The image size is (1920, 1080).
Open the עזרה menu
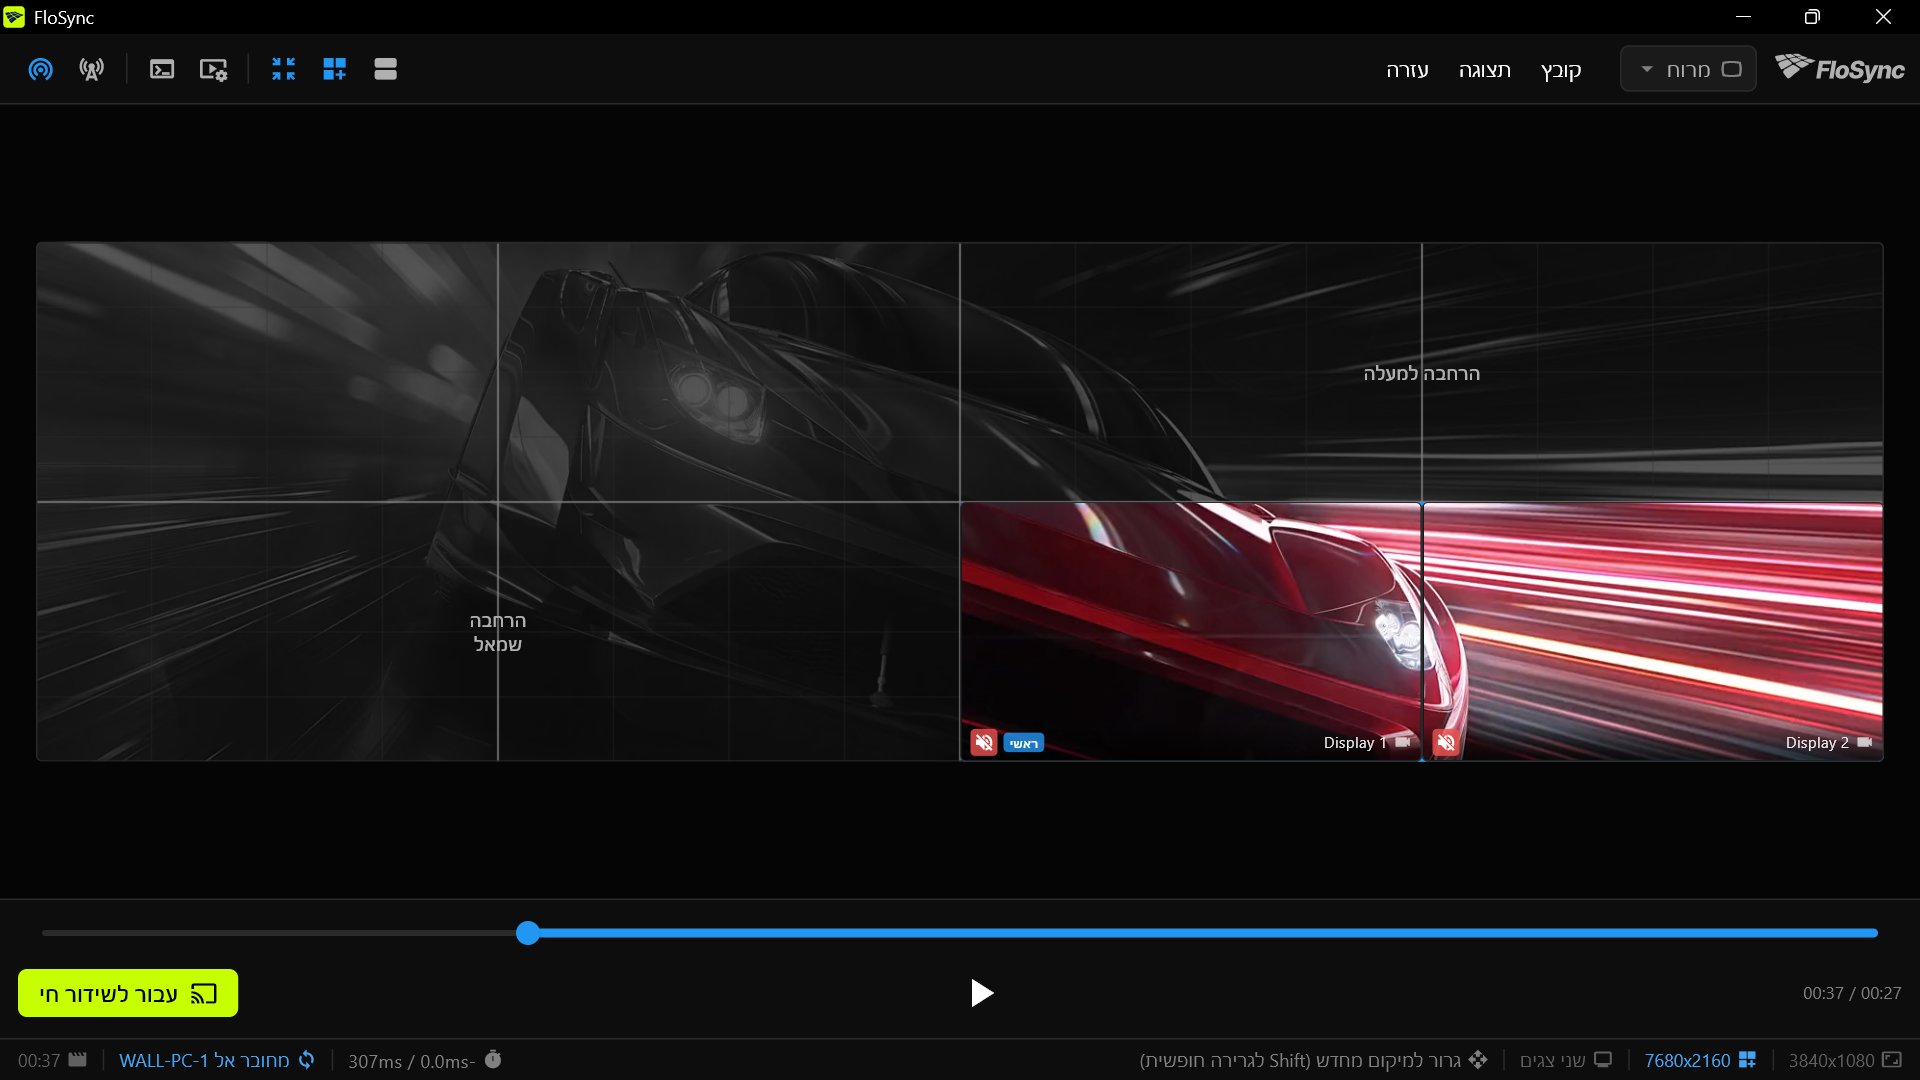[x=1407, y=70]
